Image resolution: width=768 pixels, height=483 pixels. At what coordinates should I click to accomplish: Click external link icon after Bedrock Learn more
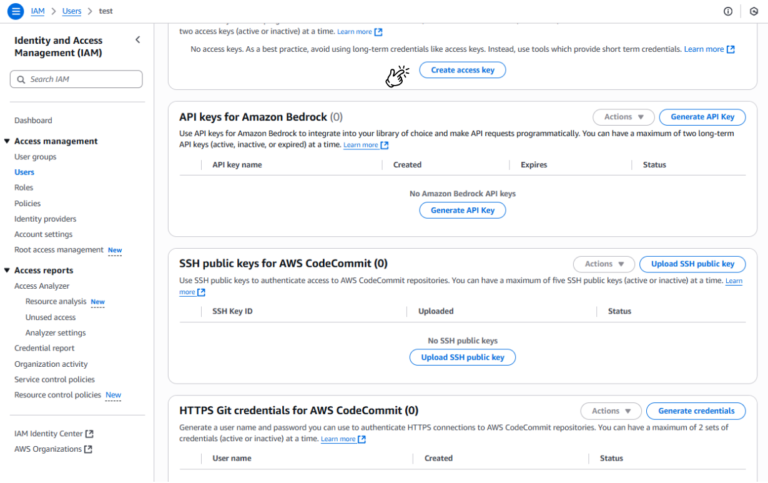coord(385,145)
